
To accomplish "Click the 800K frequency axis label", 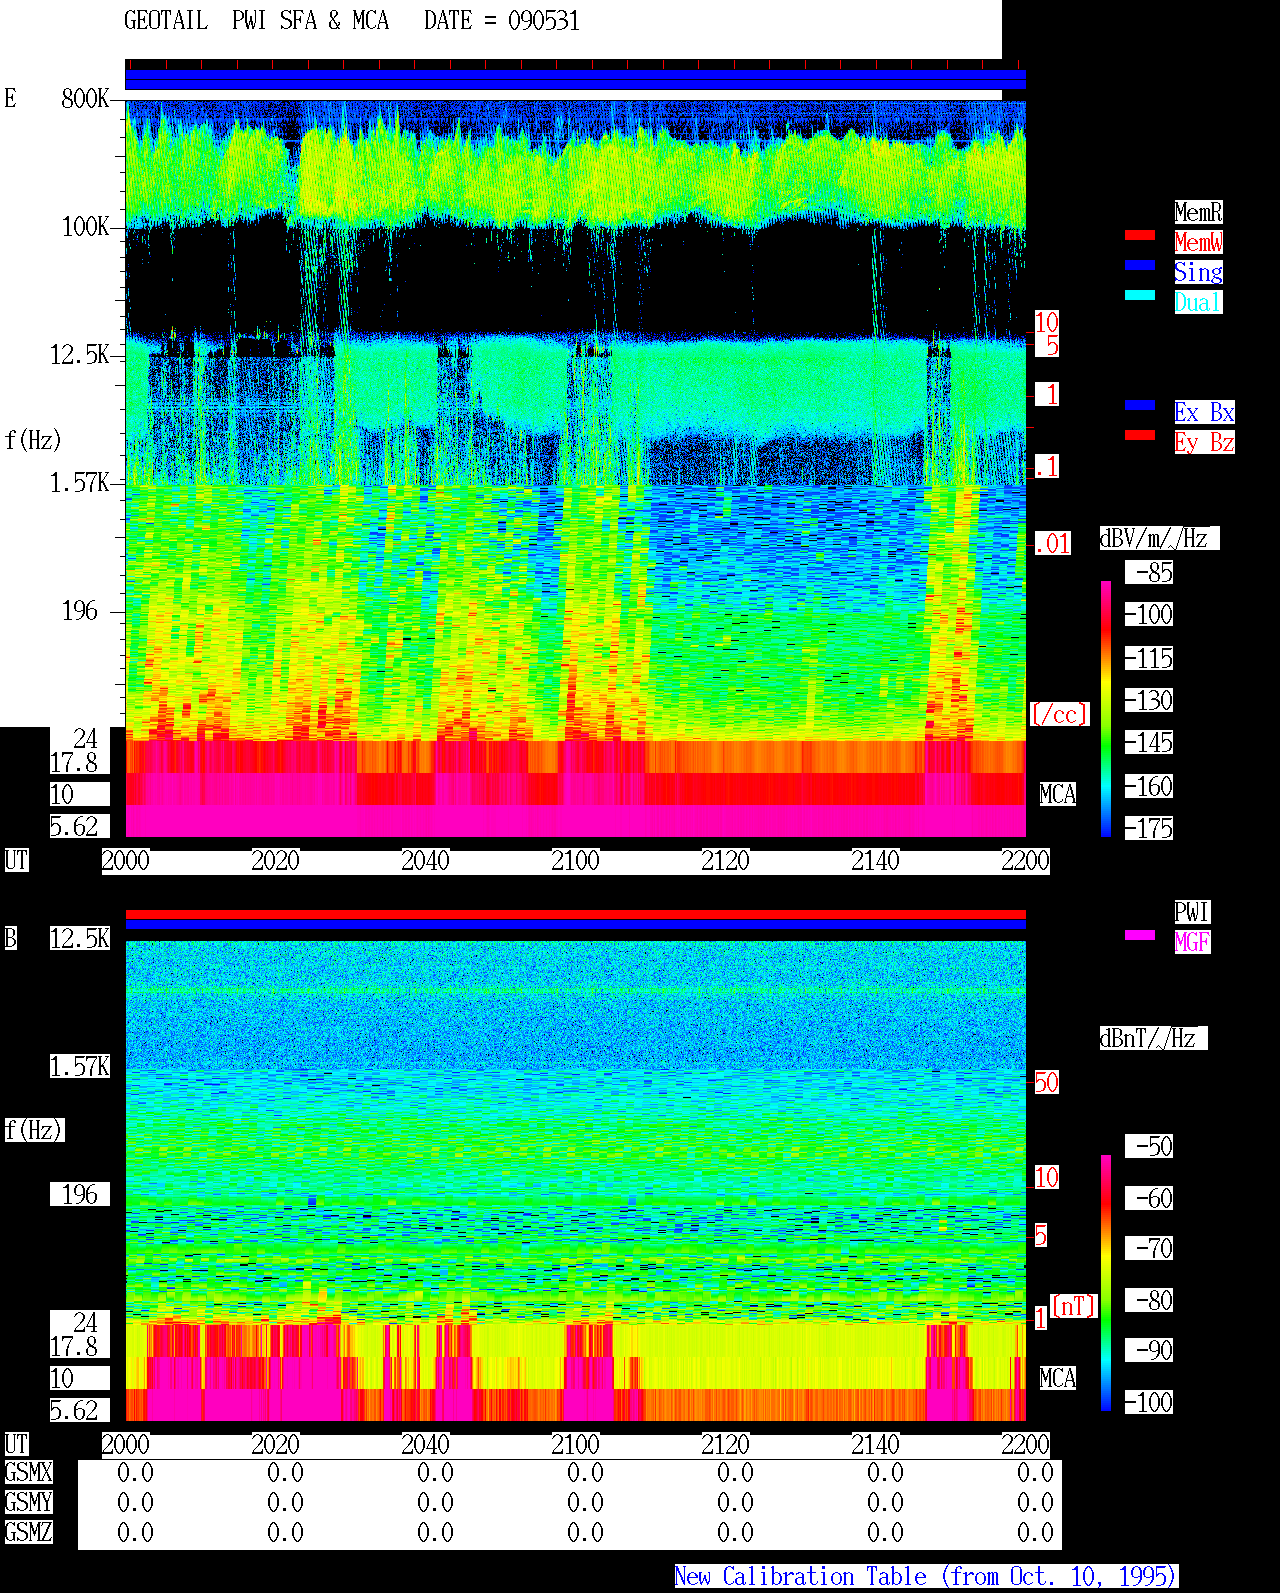I will point(85,99).
